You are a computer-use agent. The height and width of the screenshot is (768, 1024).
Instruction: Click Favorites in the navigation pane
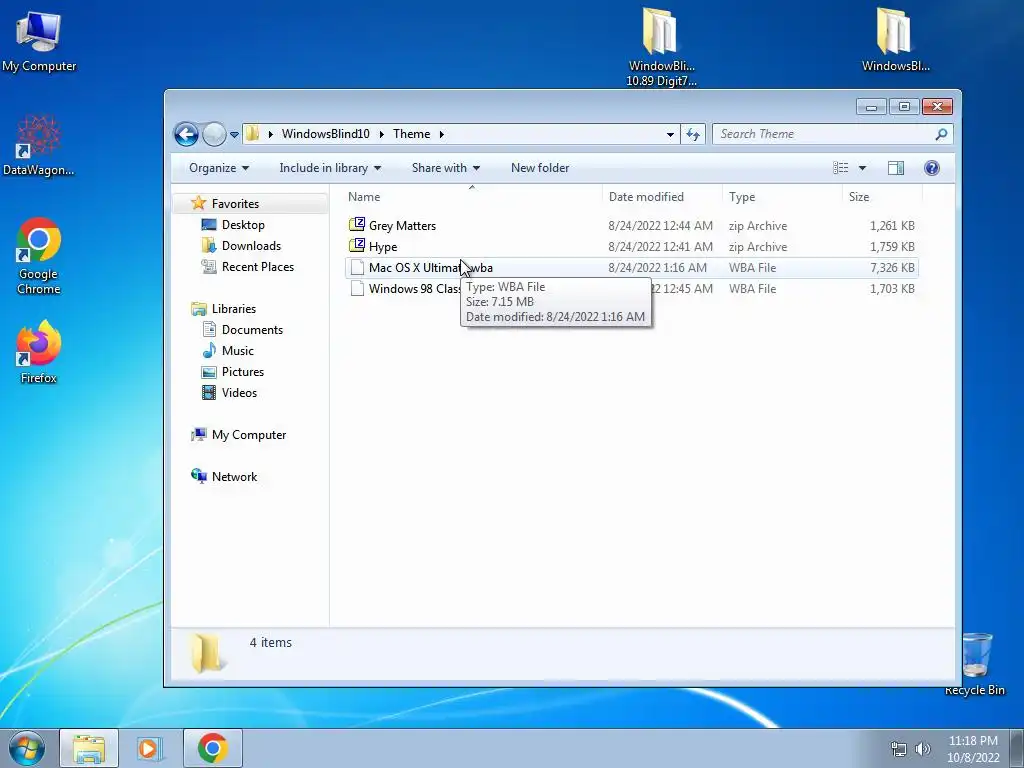[x=235, y=204]
